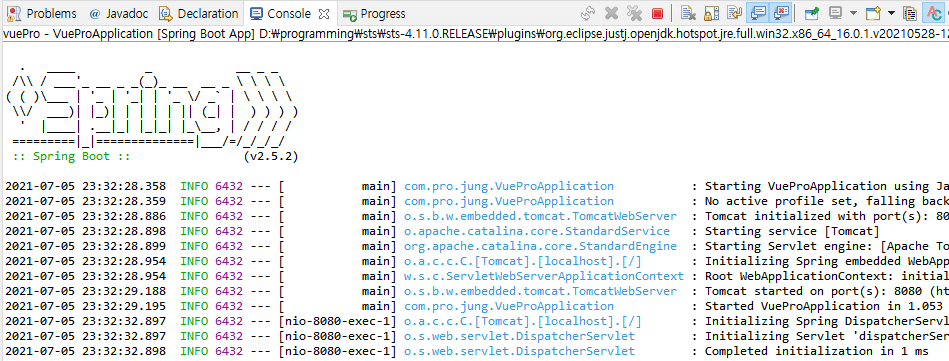Click 'Tomcat started on port(s): 8080' message
This screenshot has width=949, height=361.
[827, 291]
